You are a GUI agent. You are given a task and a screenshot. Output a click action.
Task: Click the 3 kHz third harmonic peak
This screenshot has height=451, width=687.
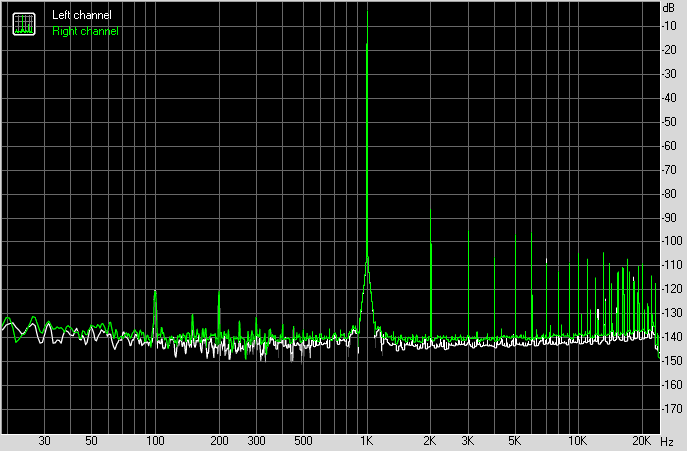pos(468,232)
